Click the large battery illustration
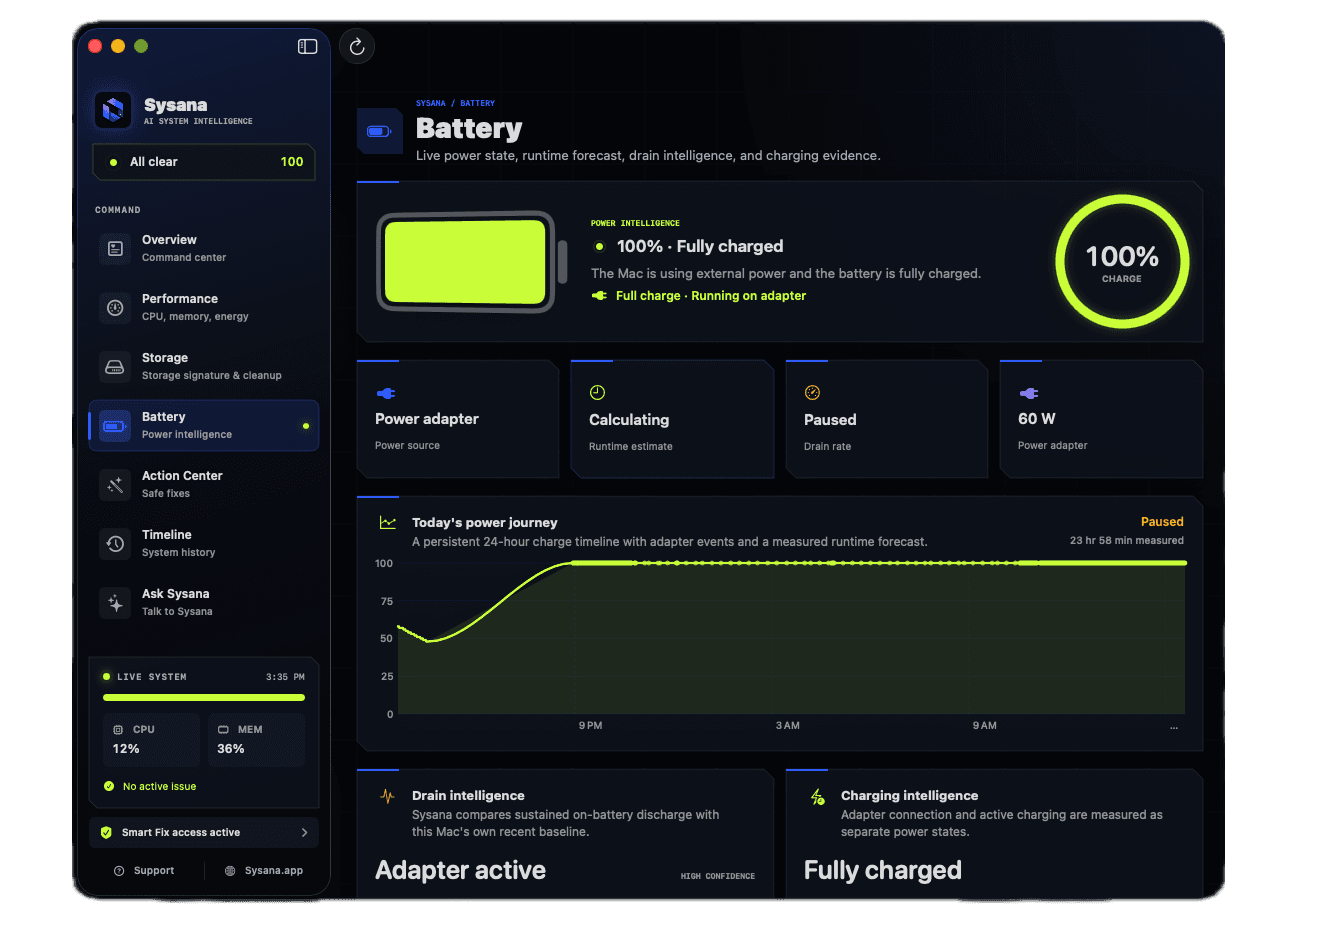Screen dimensions: 1333x926 click(471, 262)
